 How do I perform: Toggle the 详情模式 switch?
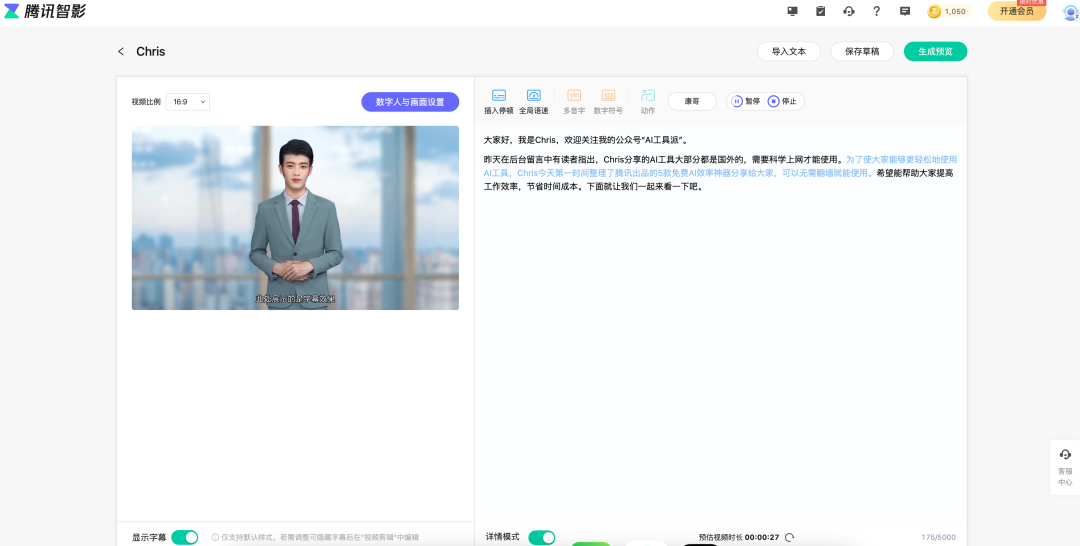point(541,537)
